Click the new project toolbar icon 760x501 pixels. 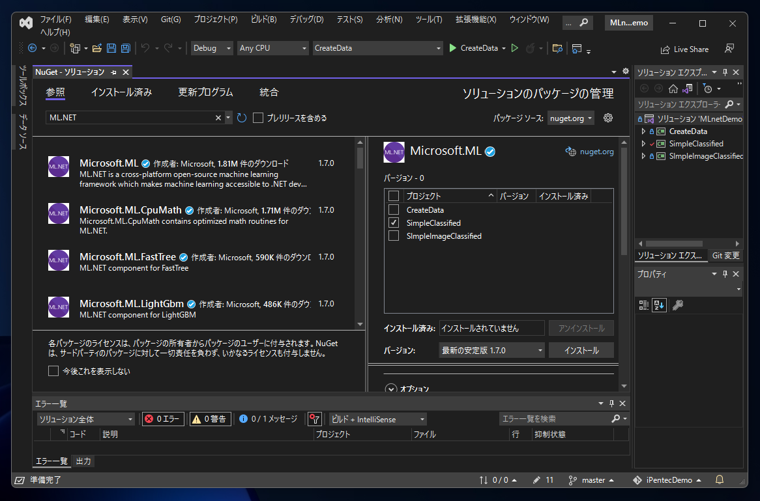click(75, 48)
